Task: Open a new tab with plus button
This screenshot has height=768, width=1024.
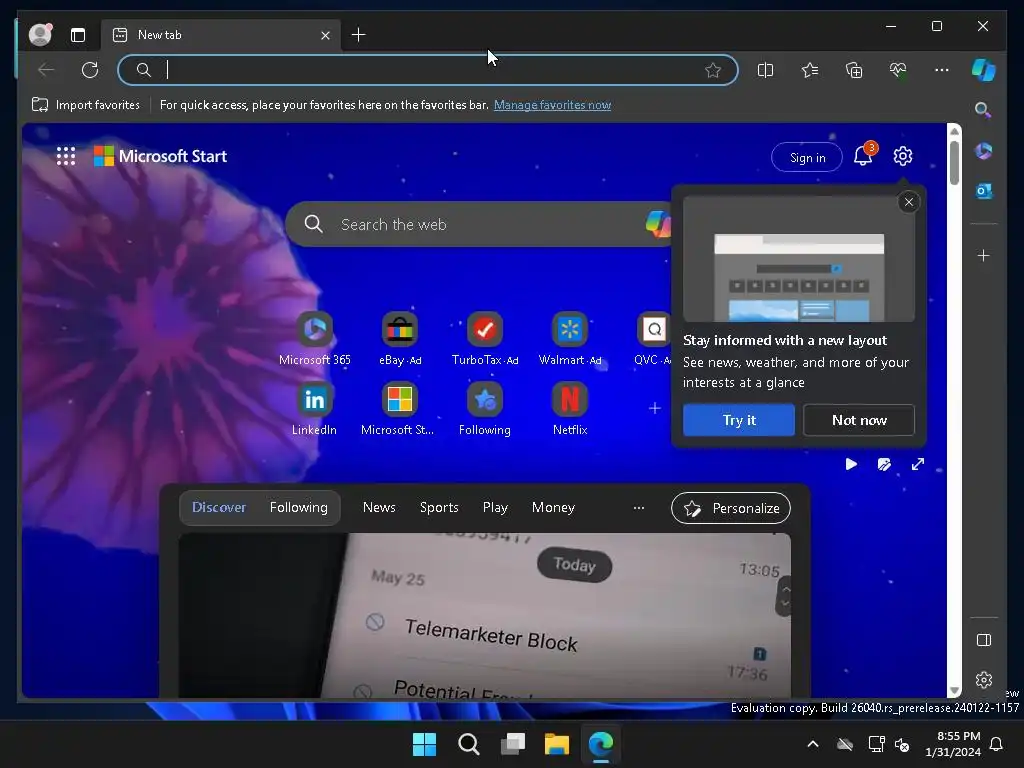Action: click(359, 35)
